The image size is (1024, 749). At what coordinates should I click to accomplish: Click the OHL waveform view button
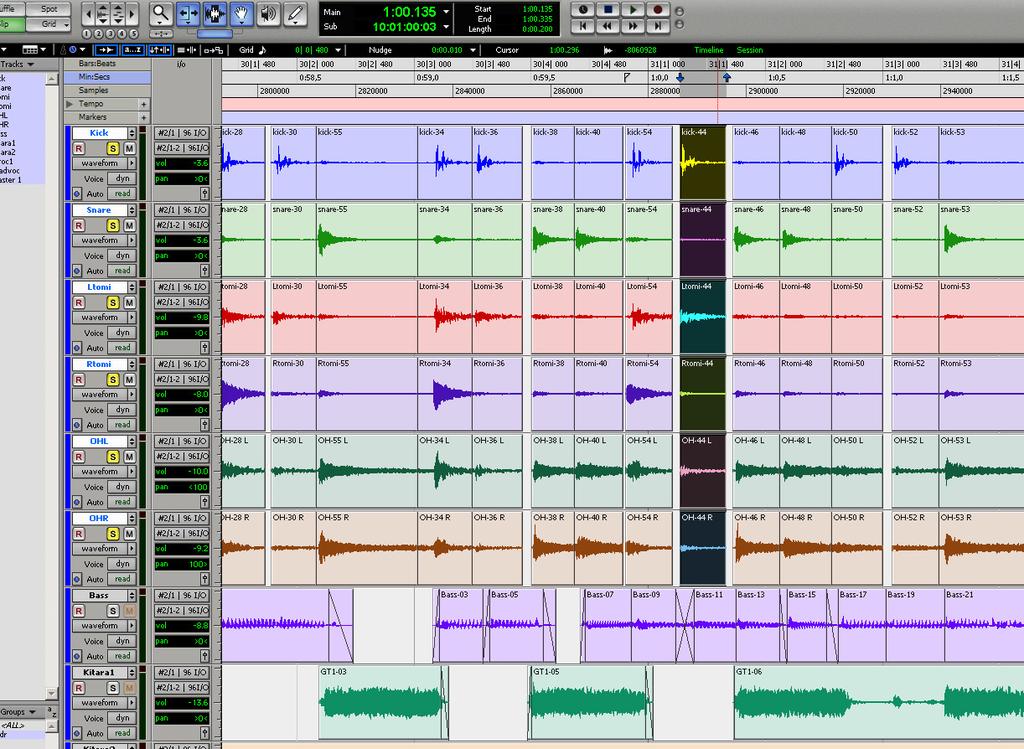pos(100,471)
